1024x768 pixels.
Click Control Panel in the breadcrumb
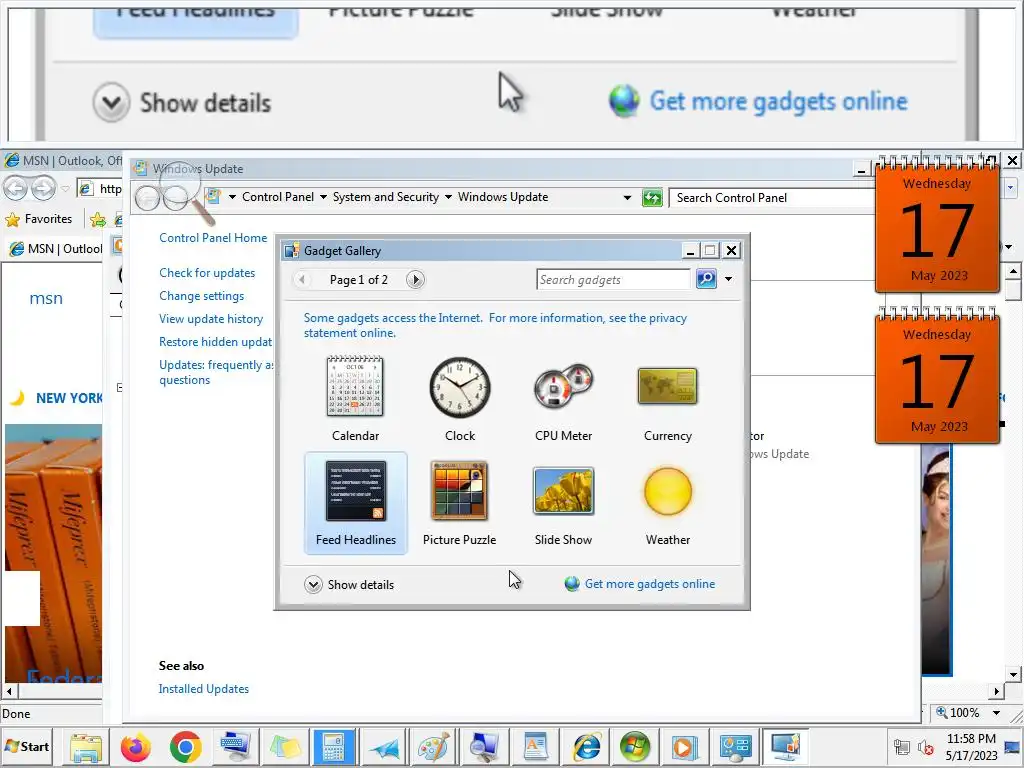278,197
